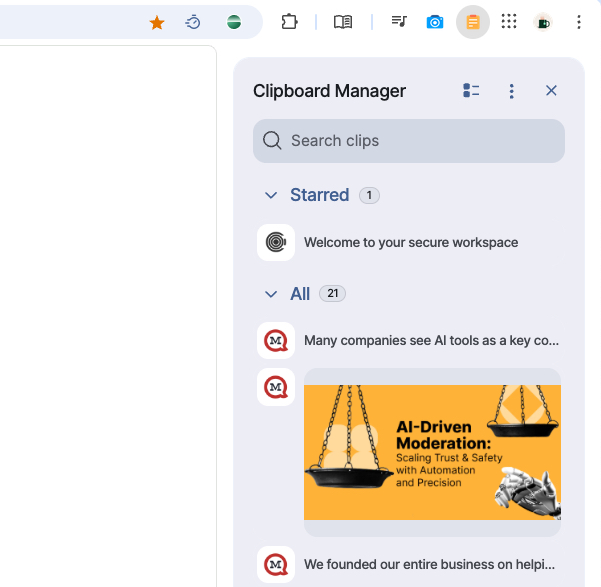Click the M icon beside the image clip
Viewport: 601px width, 587px height.
276,387
